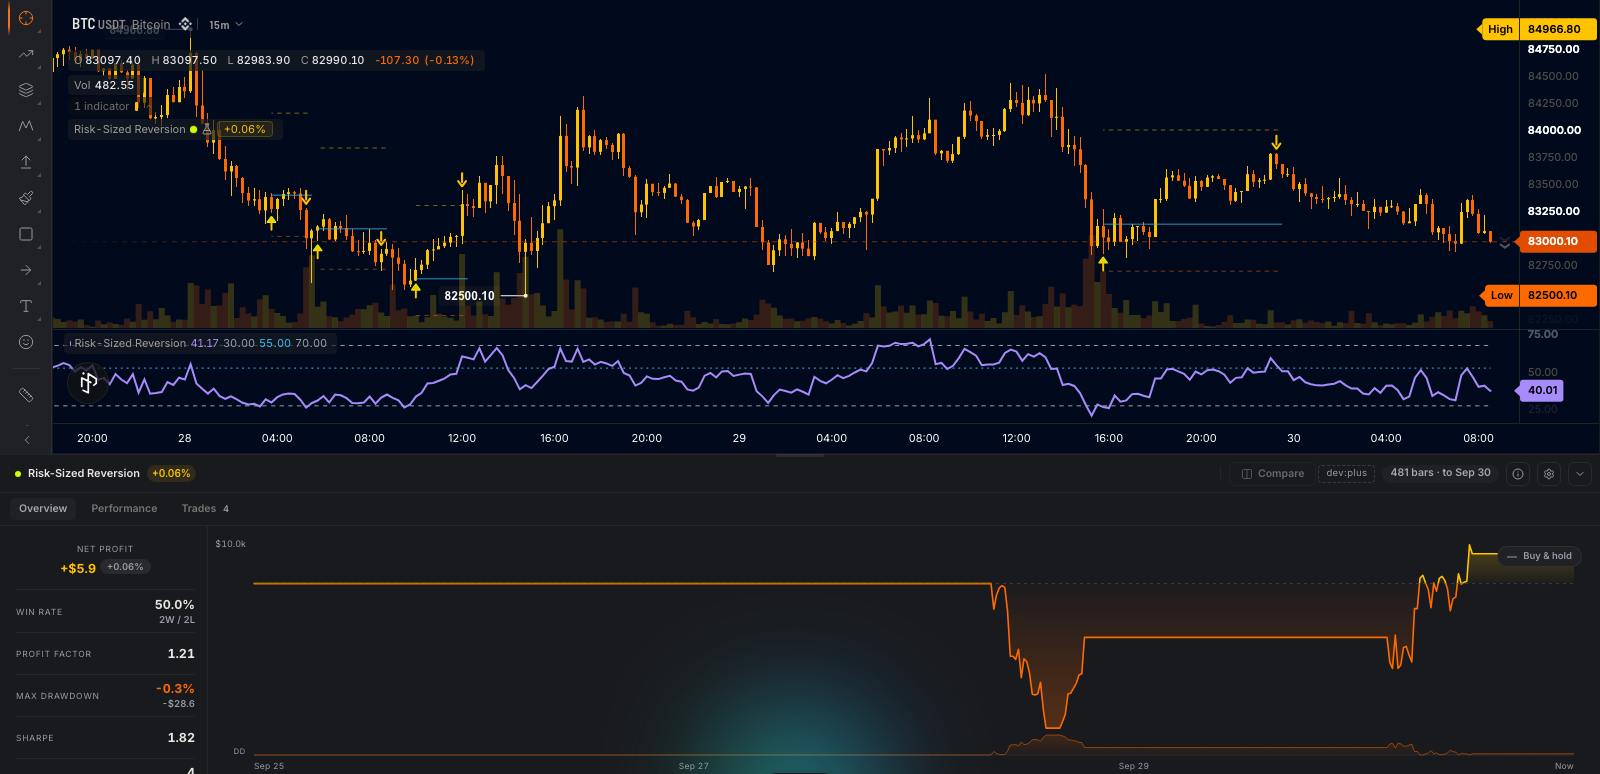
Task: Click the Max Drawdown -0.3% value
Action: [175, 689]
